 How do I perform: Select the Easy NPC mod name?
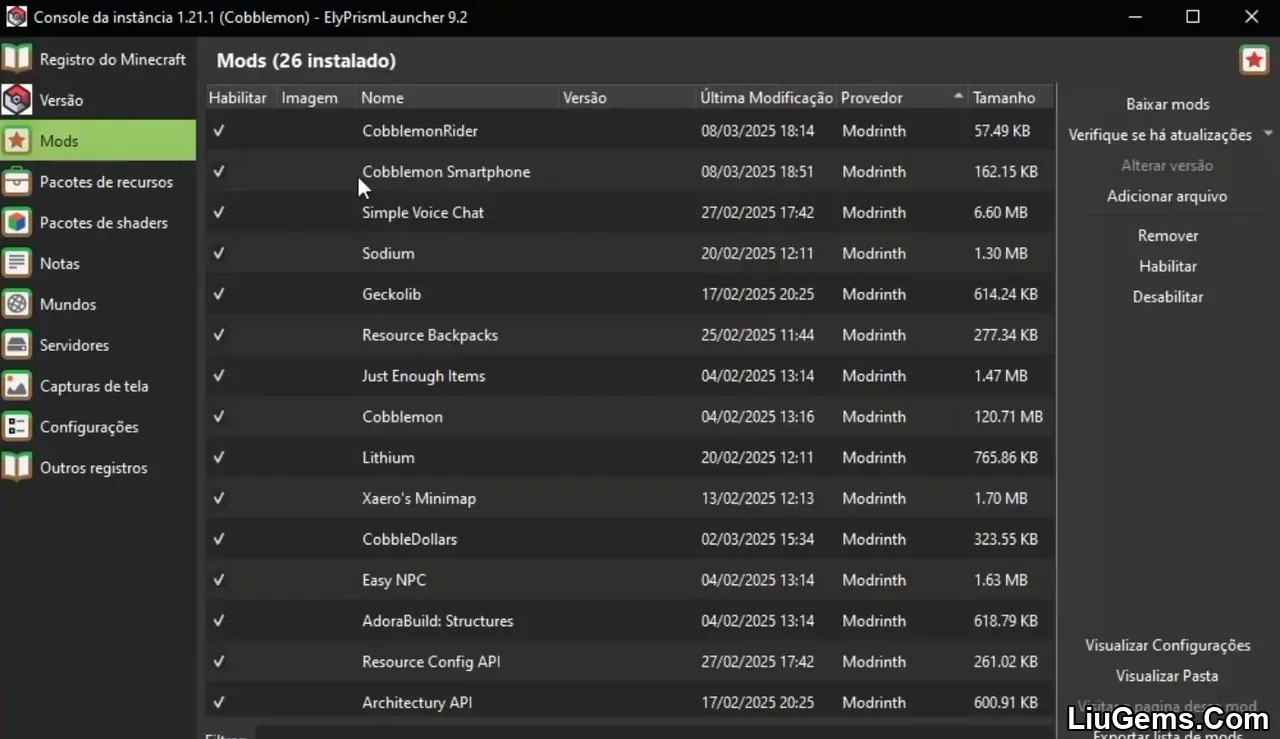tap(394, 580)
